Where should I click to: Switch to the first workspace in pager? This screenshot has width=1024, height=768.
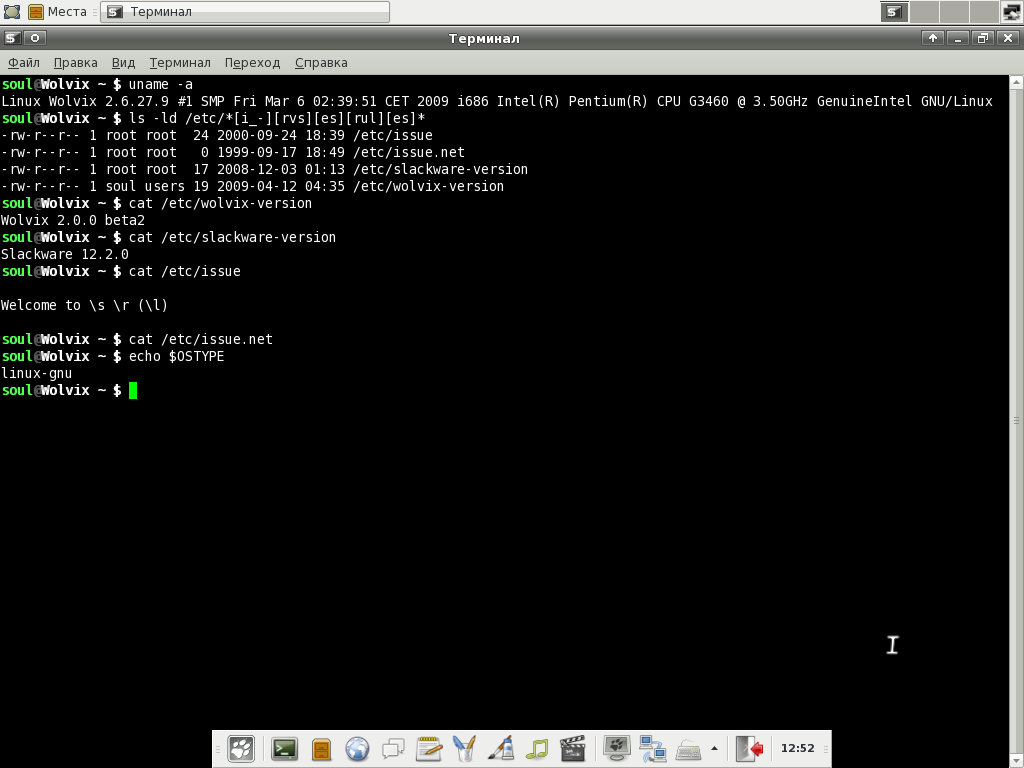[894, 12]
